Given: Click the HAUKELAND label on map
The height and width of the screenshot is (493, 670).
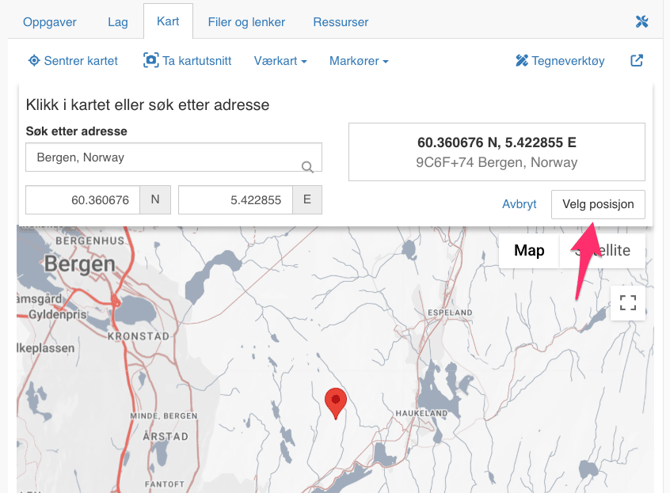Looking at the screenshot, I should [421, 413].
